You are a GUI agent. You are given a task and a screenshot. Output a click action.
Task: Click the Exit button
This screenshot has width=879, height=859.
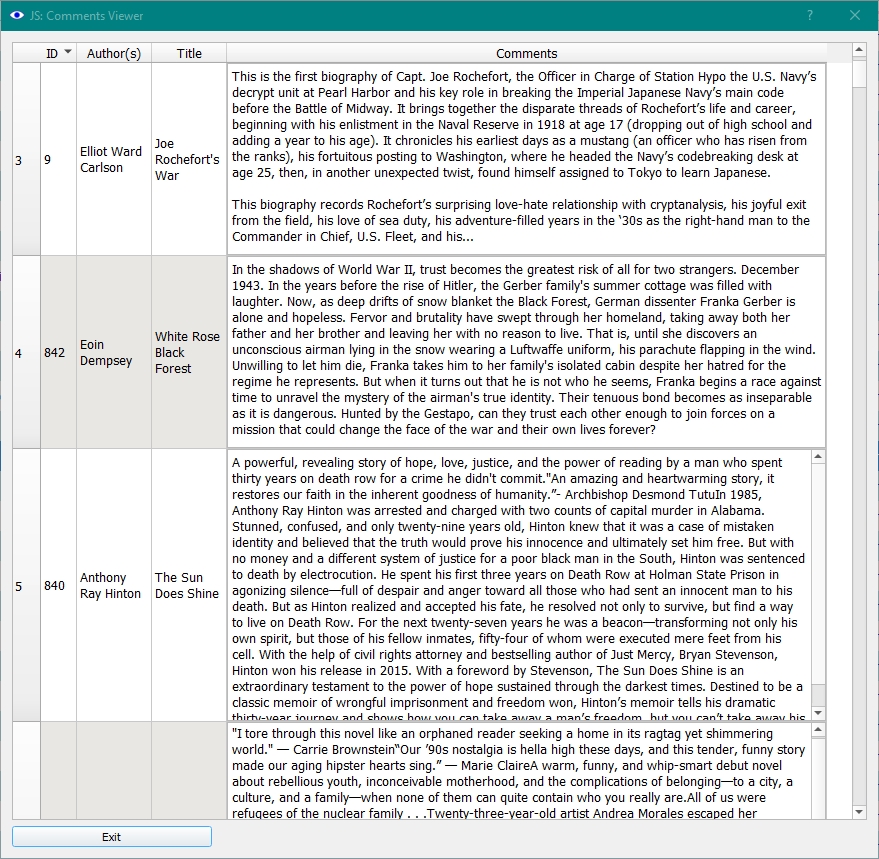[112, 837]
